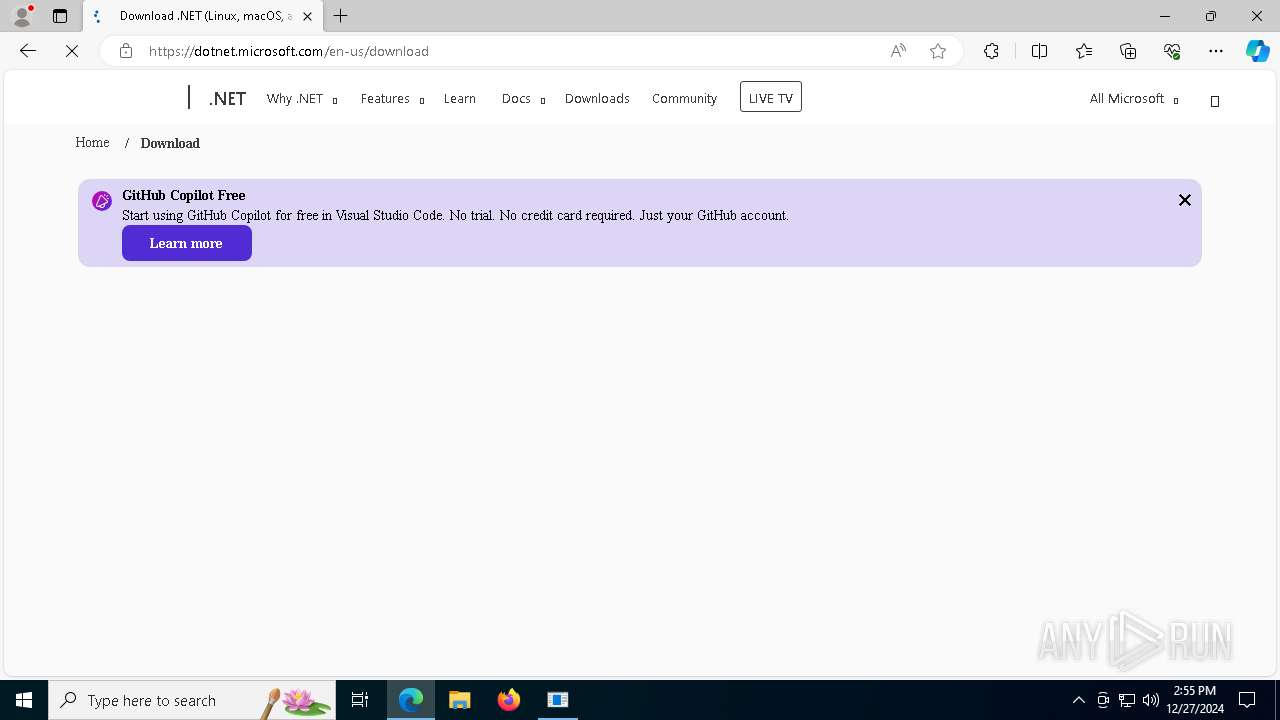Open File Explorer from taskbar

point(460,700)
